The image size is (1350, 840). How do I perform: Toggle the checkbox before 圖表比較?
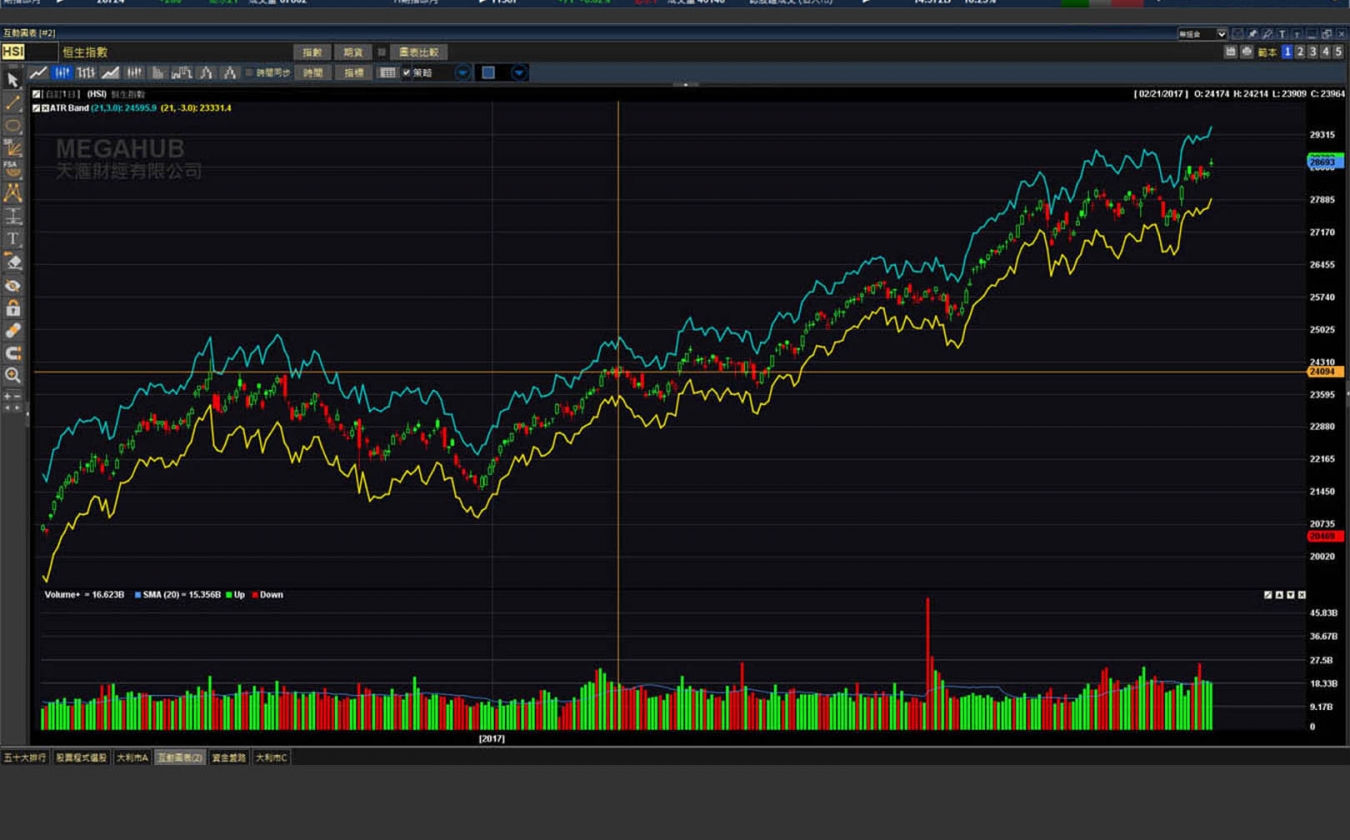click(382, 52)
